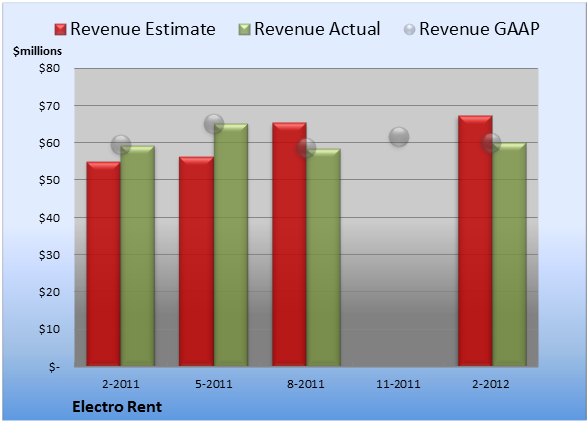Select the 'Revenue GAAP' legend label
Viewport: 588px width, 422px height.
point(479,29)
